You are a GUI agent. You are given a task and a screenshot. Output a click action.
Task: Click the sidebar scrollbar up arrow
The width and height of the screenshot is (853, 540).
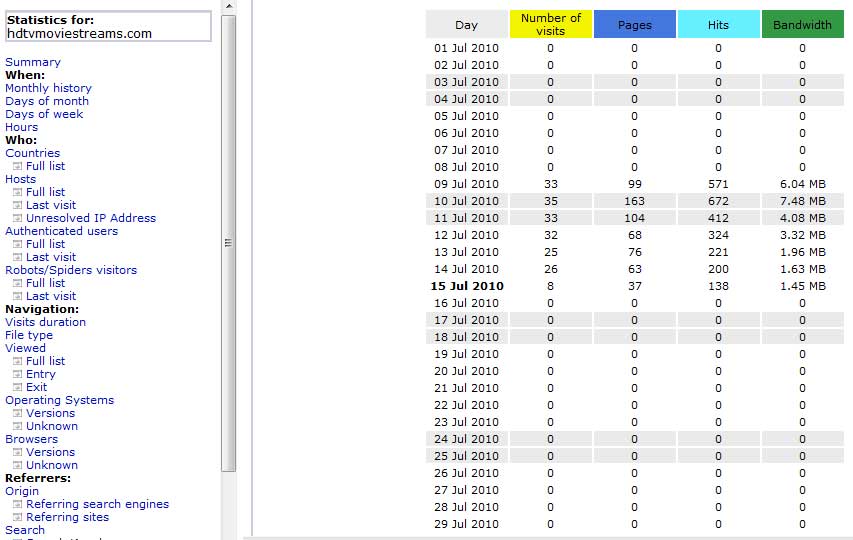click(x=229, y=6)
